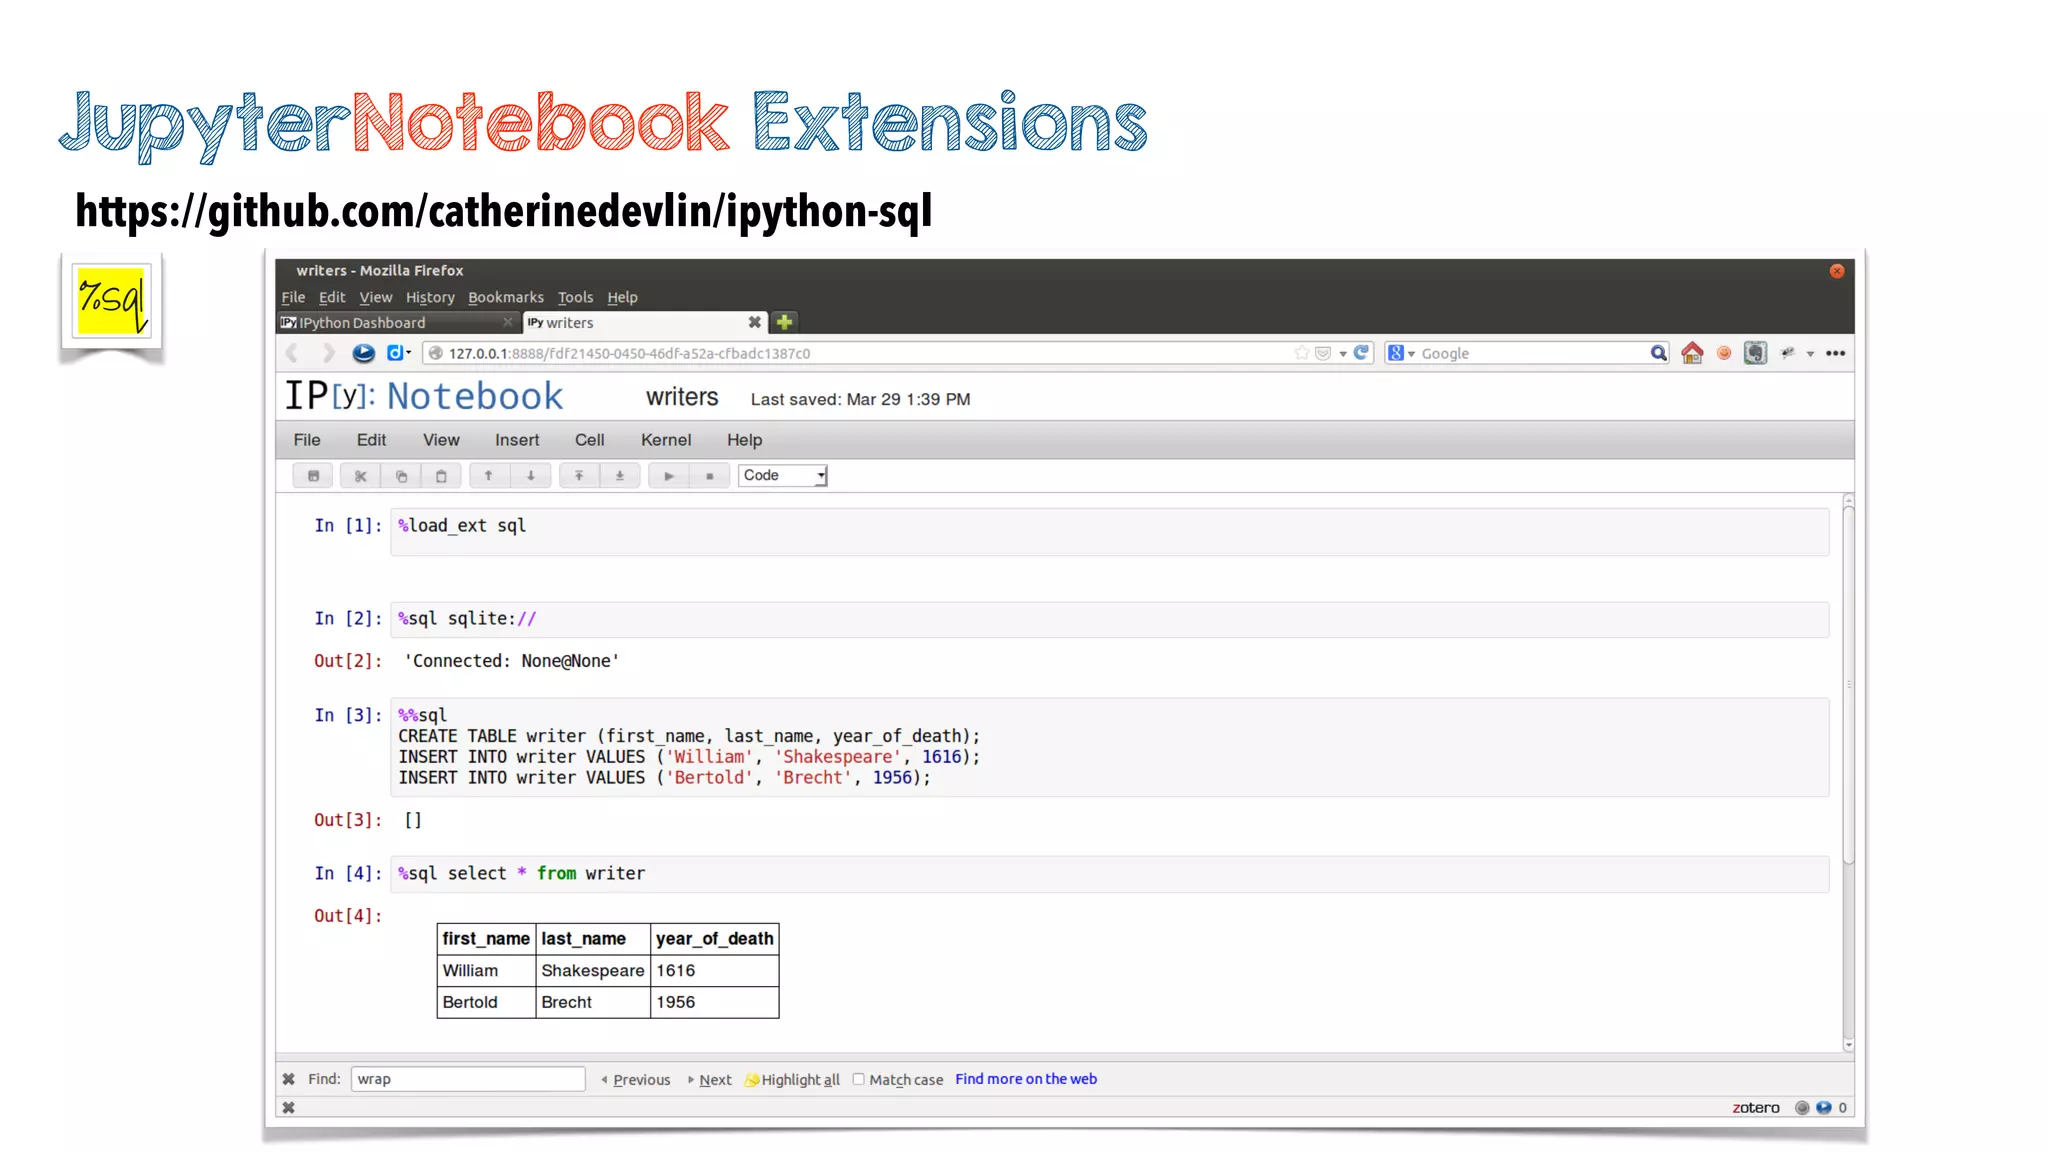The width and height of the screenshot is (2048, 1152).
Task: Click the IP[y]: Notebook logo
Action: pos(424,396)
